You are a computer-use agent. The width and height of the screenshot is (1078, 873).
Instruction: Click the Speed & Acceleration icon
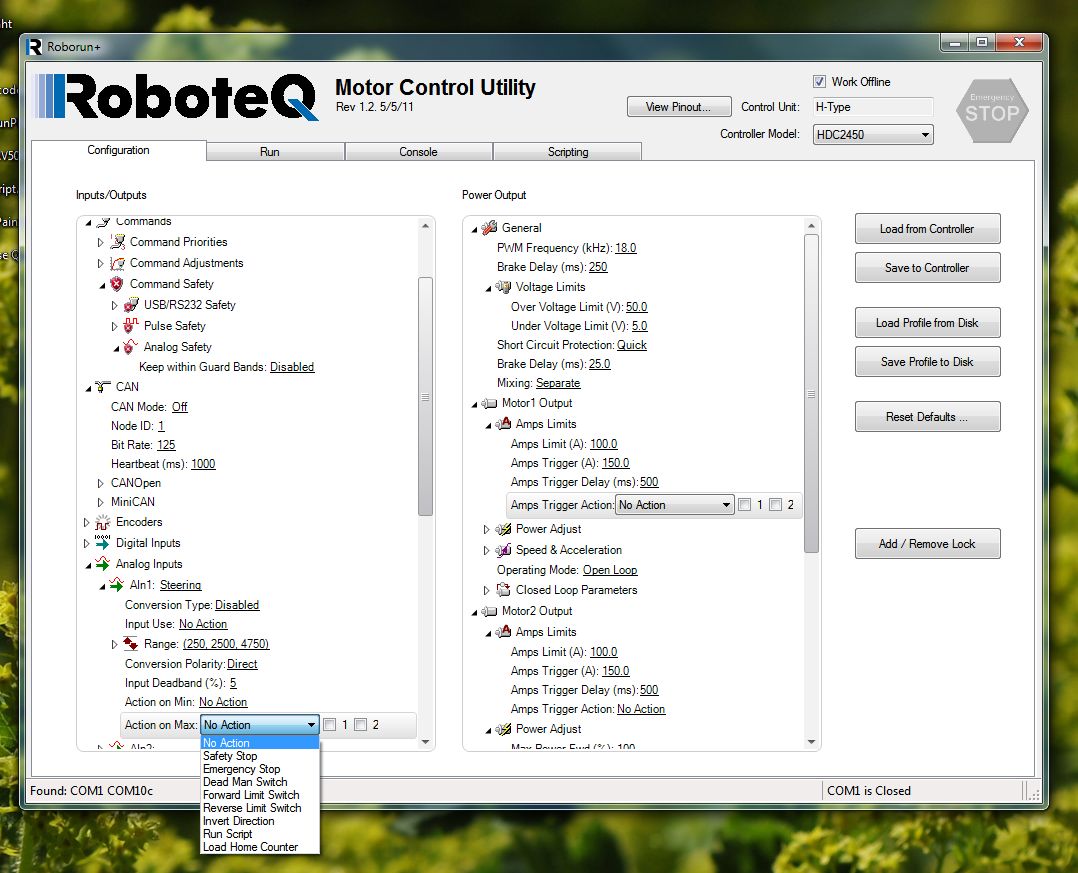point(503,550)
